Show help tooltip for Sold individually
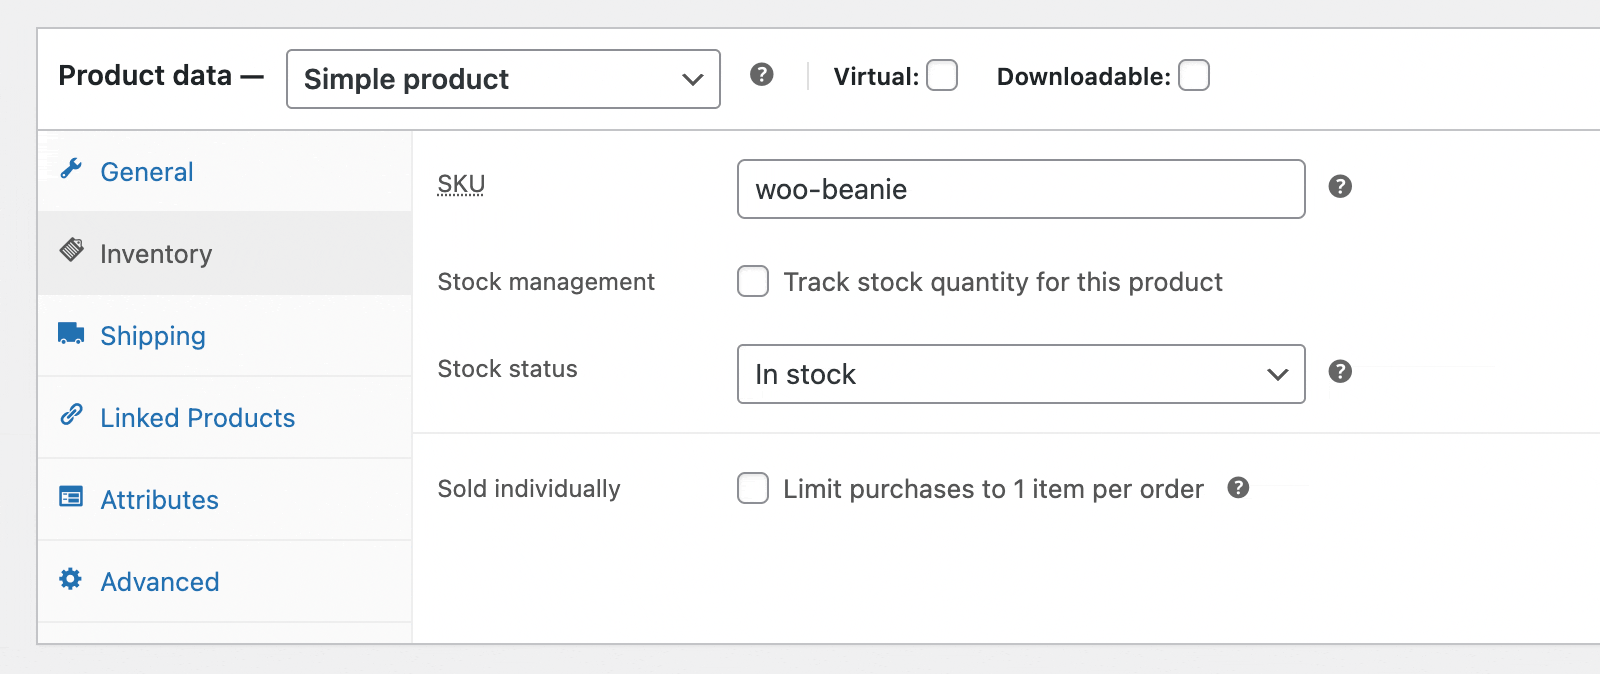 click(1238, 487)
